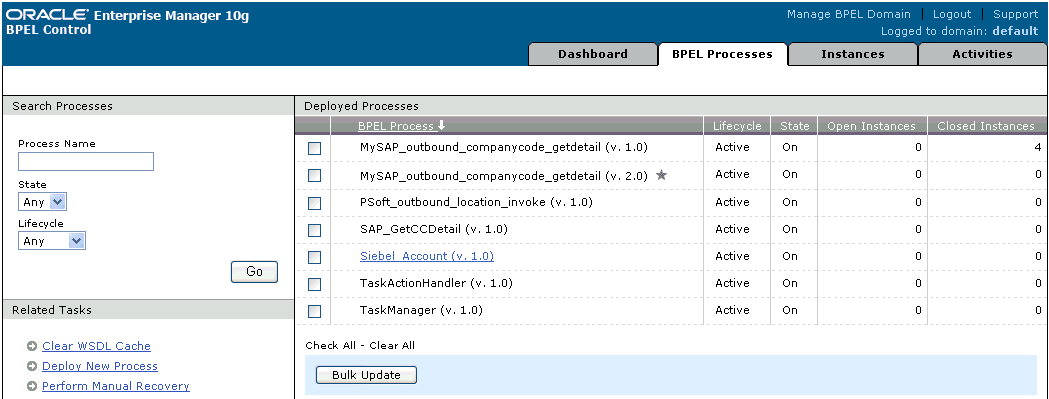Screen dimensions: 1049x399
Task: Click the Bulk Update button
Action: tap(366, 375)
